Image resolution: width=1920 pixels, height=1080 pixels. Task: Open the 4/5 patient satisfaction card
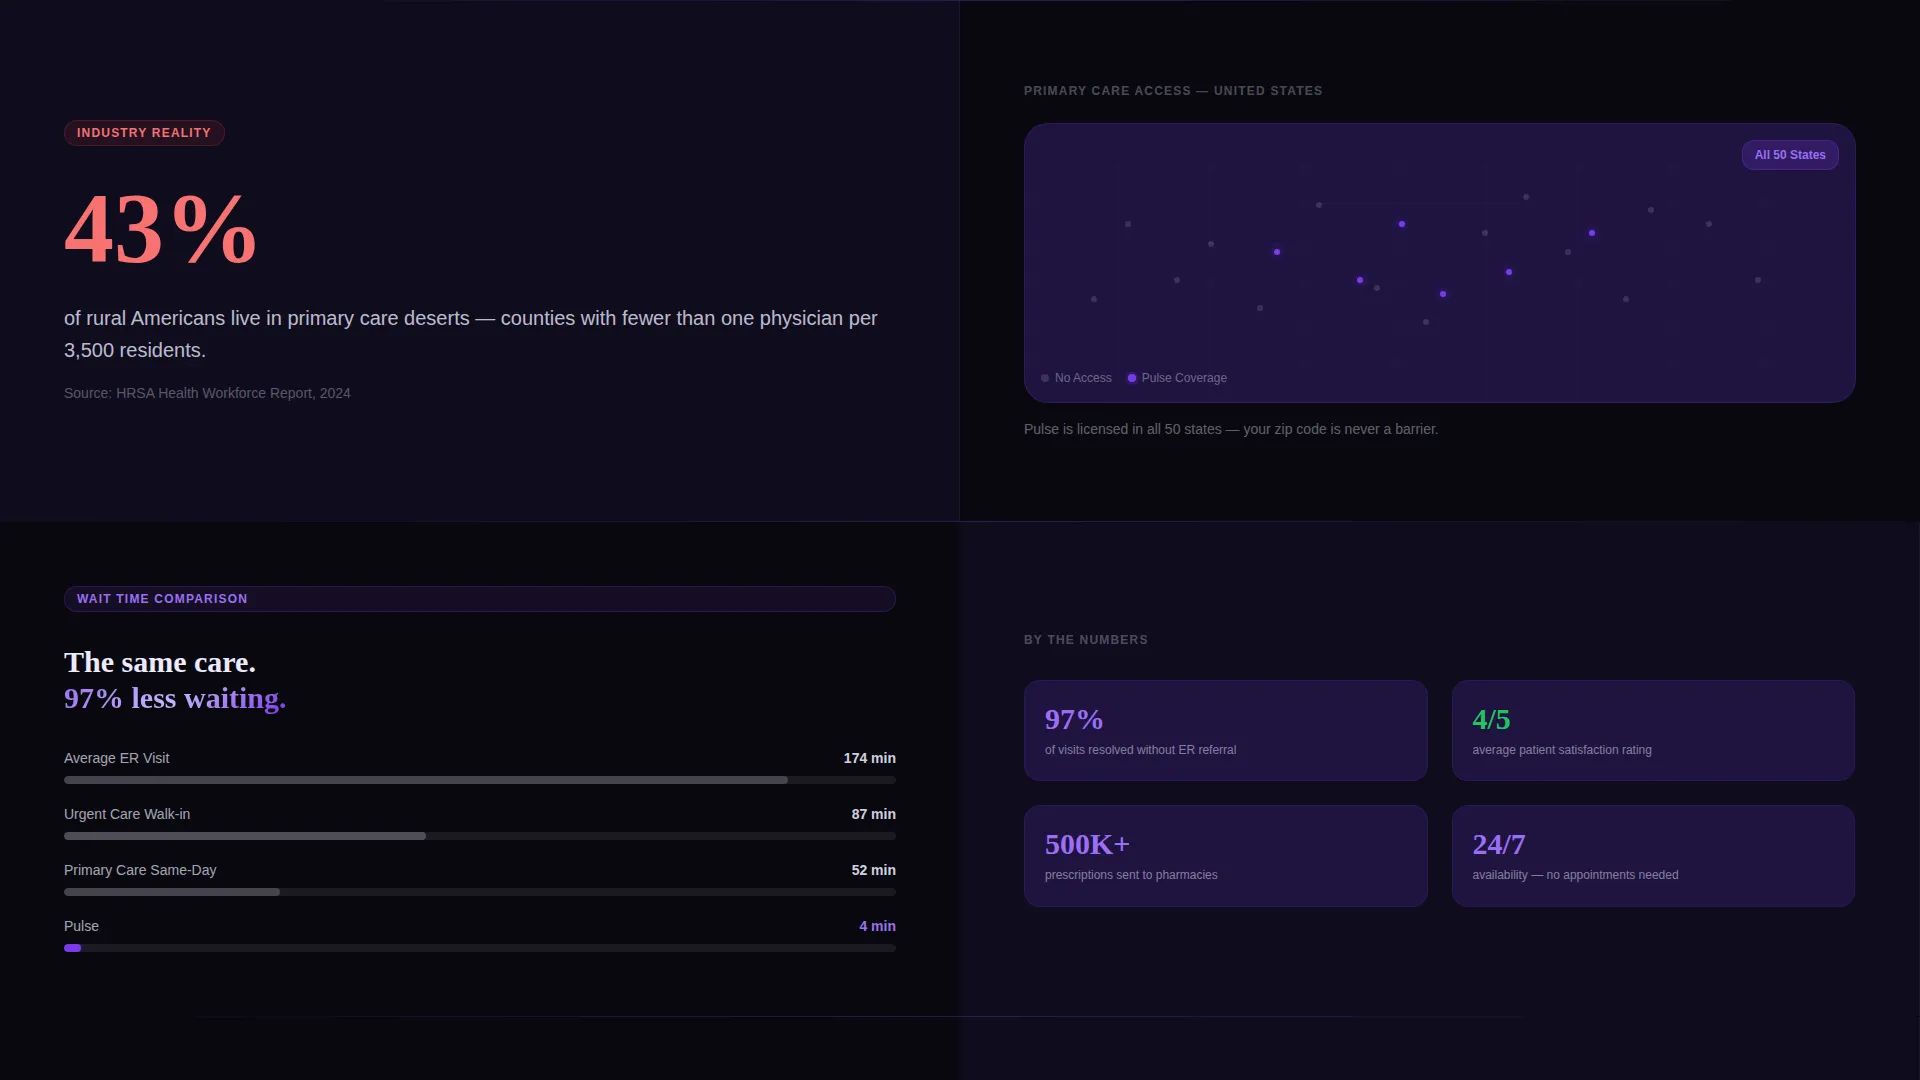pos(1653,731)
